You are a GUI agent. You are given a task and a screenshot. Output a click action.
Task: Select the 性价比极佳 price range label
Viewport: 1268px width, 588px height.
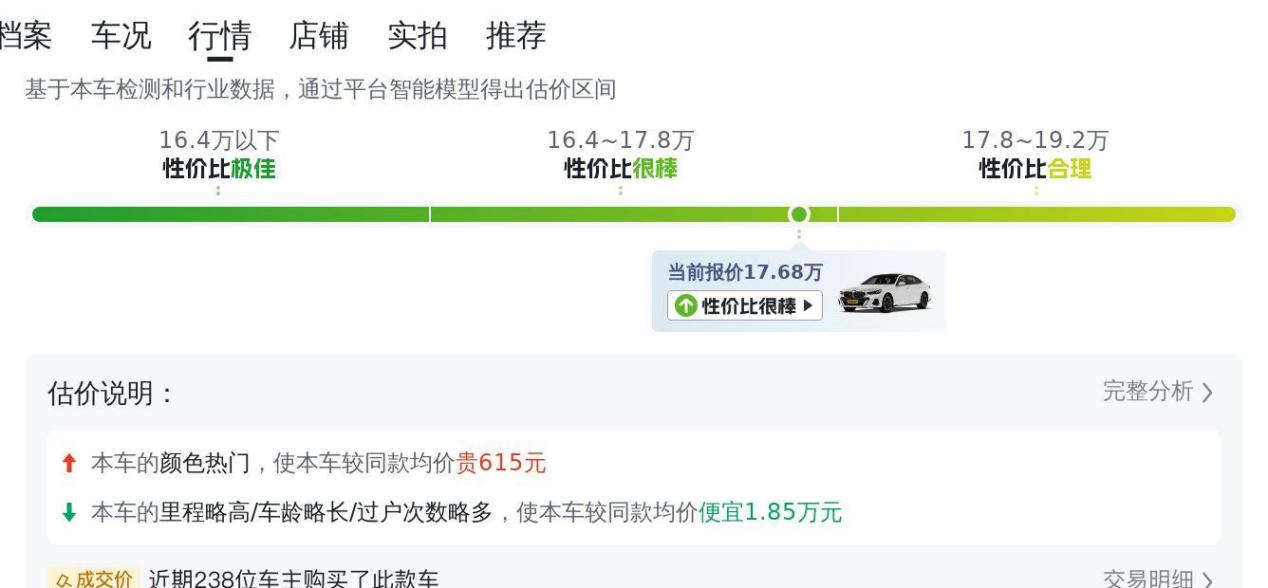tap(219, 169)
